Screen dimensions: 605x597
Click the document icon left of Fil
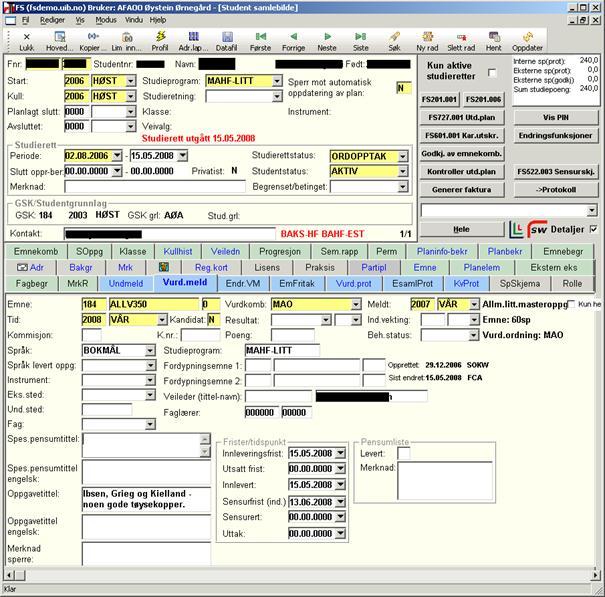[10, 20]
